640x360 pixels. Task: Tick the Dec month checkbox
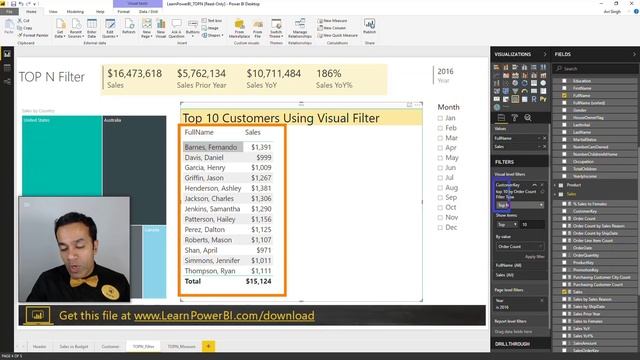(440, 228)
